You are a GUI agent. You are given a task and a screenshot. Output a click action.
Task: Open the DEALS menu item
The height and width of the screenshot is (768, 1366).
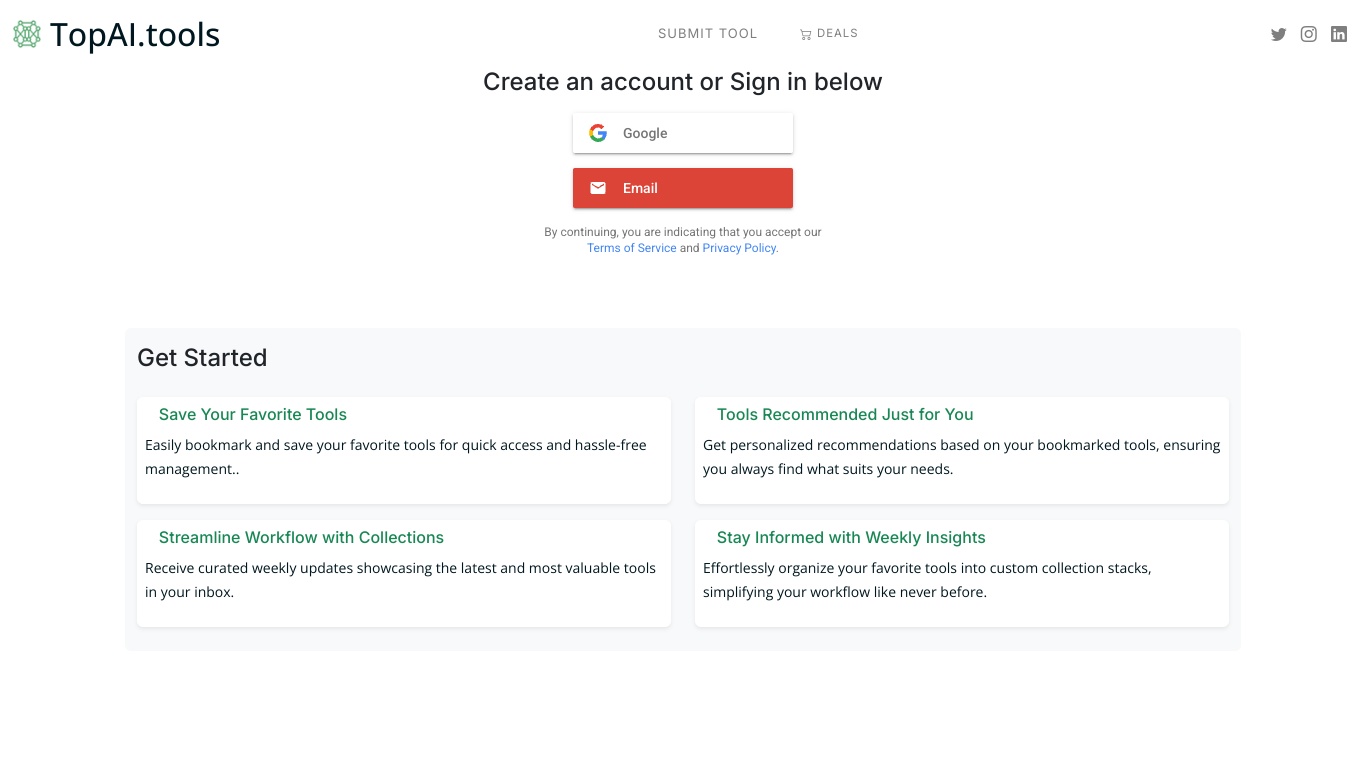829,34
